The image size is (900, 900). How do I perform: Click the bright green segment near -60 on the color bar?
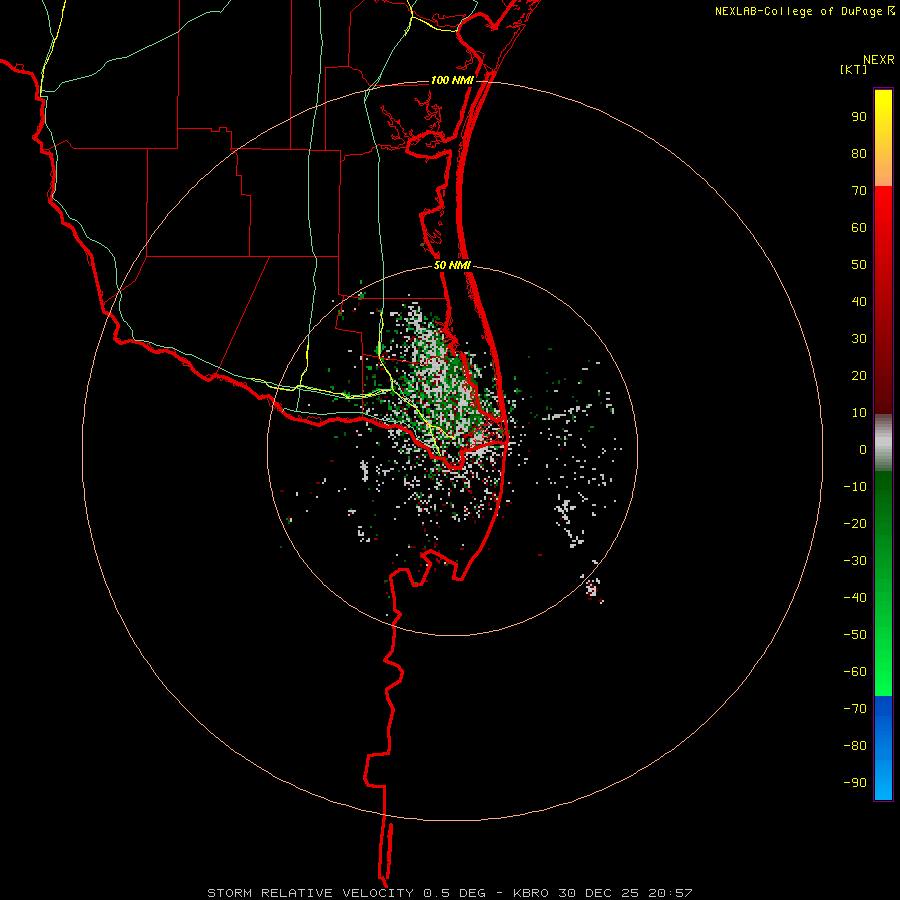point(883,672)
